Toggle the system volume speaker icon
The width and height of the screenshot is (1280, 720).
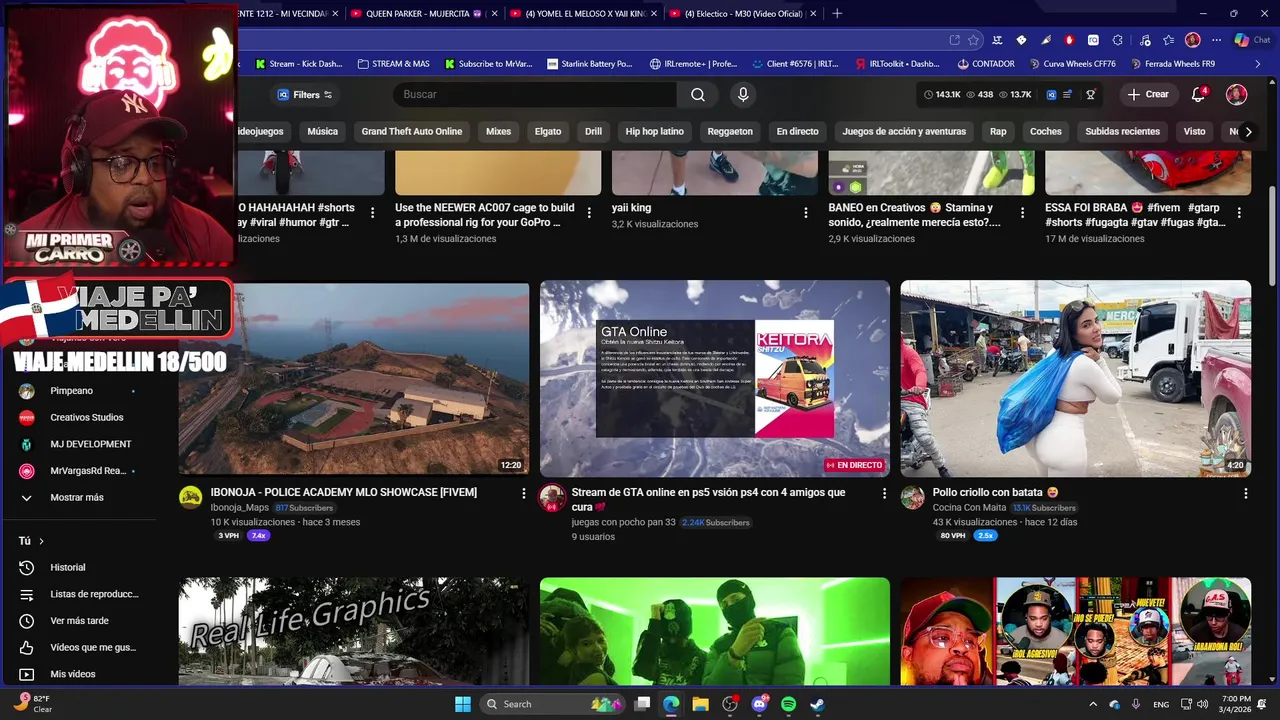1202,704
